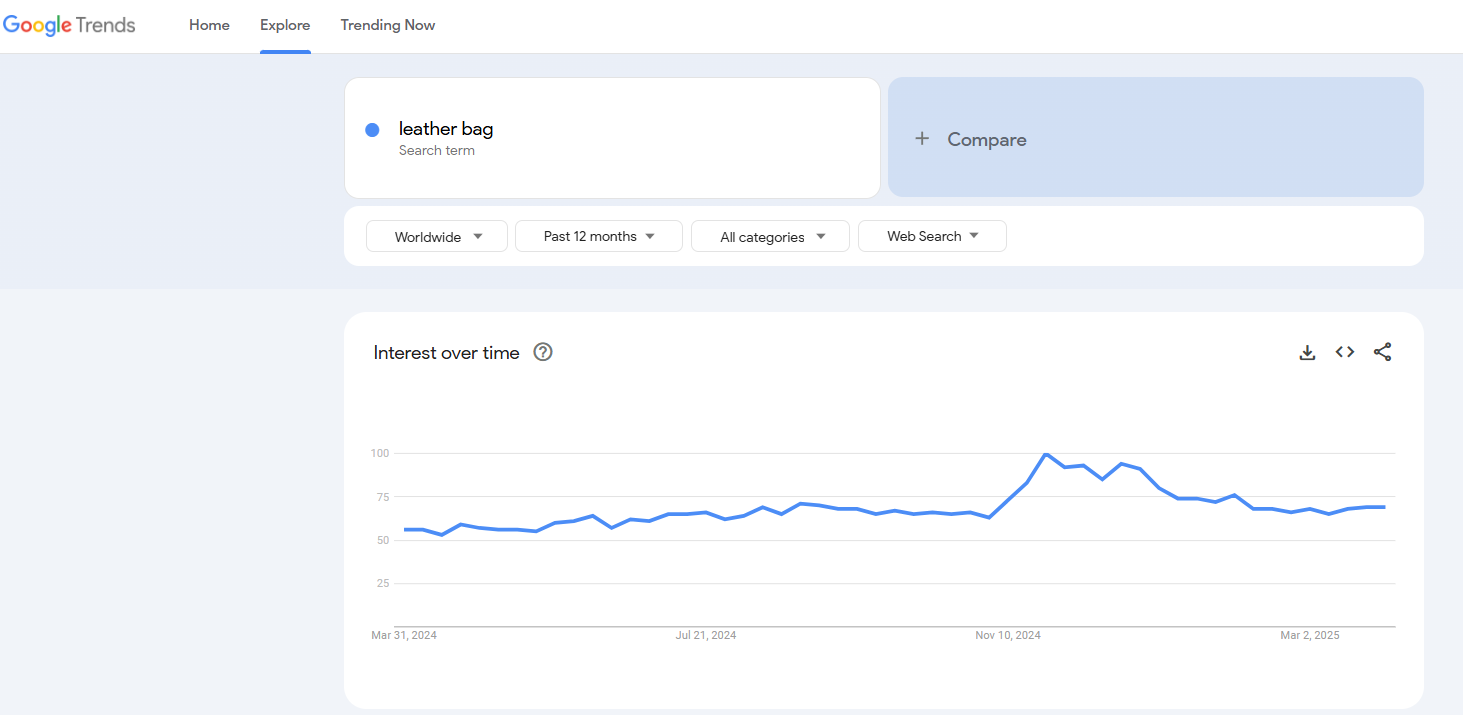The image size is (1463, 715).
Task: Click the blue dot beside leather bag
Action: pos(372,130)
